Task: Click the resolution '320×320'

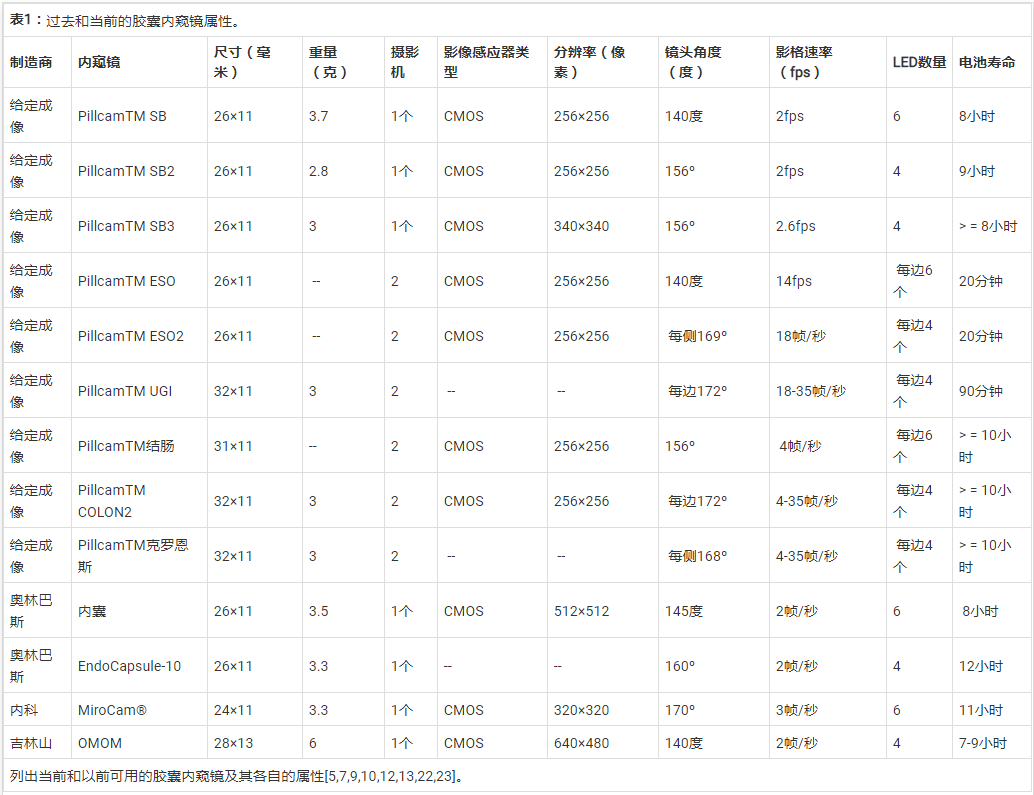Action: click(x=581, y=710)
